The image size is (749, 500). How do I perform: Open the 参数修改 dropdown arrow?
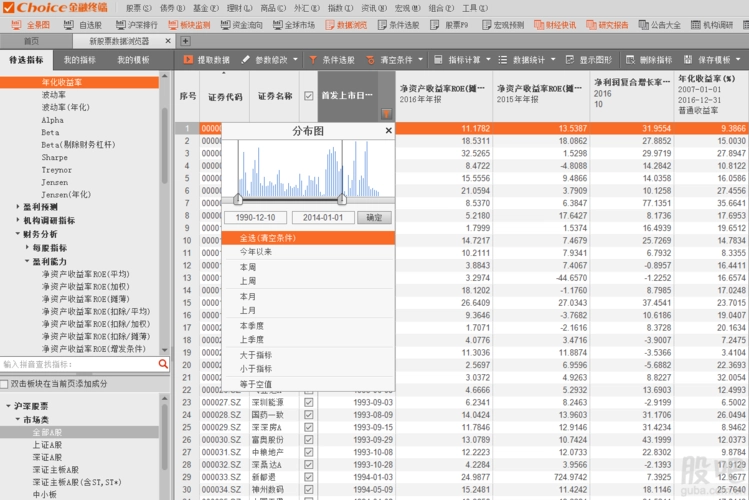click(x=295, y=60)
